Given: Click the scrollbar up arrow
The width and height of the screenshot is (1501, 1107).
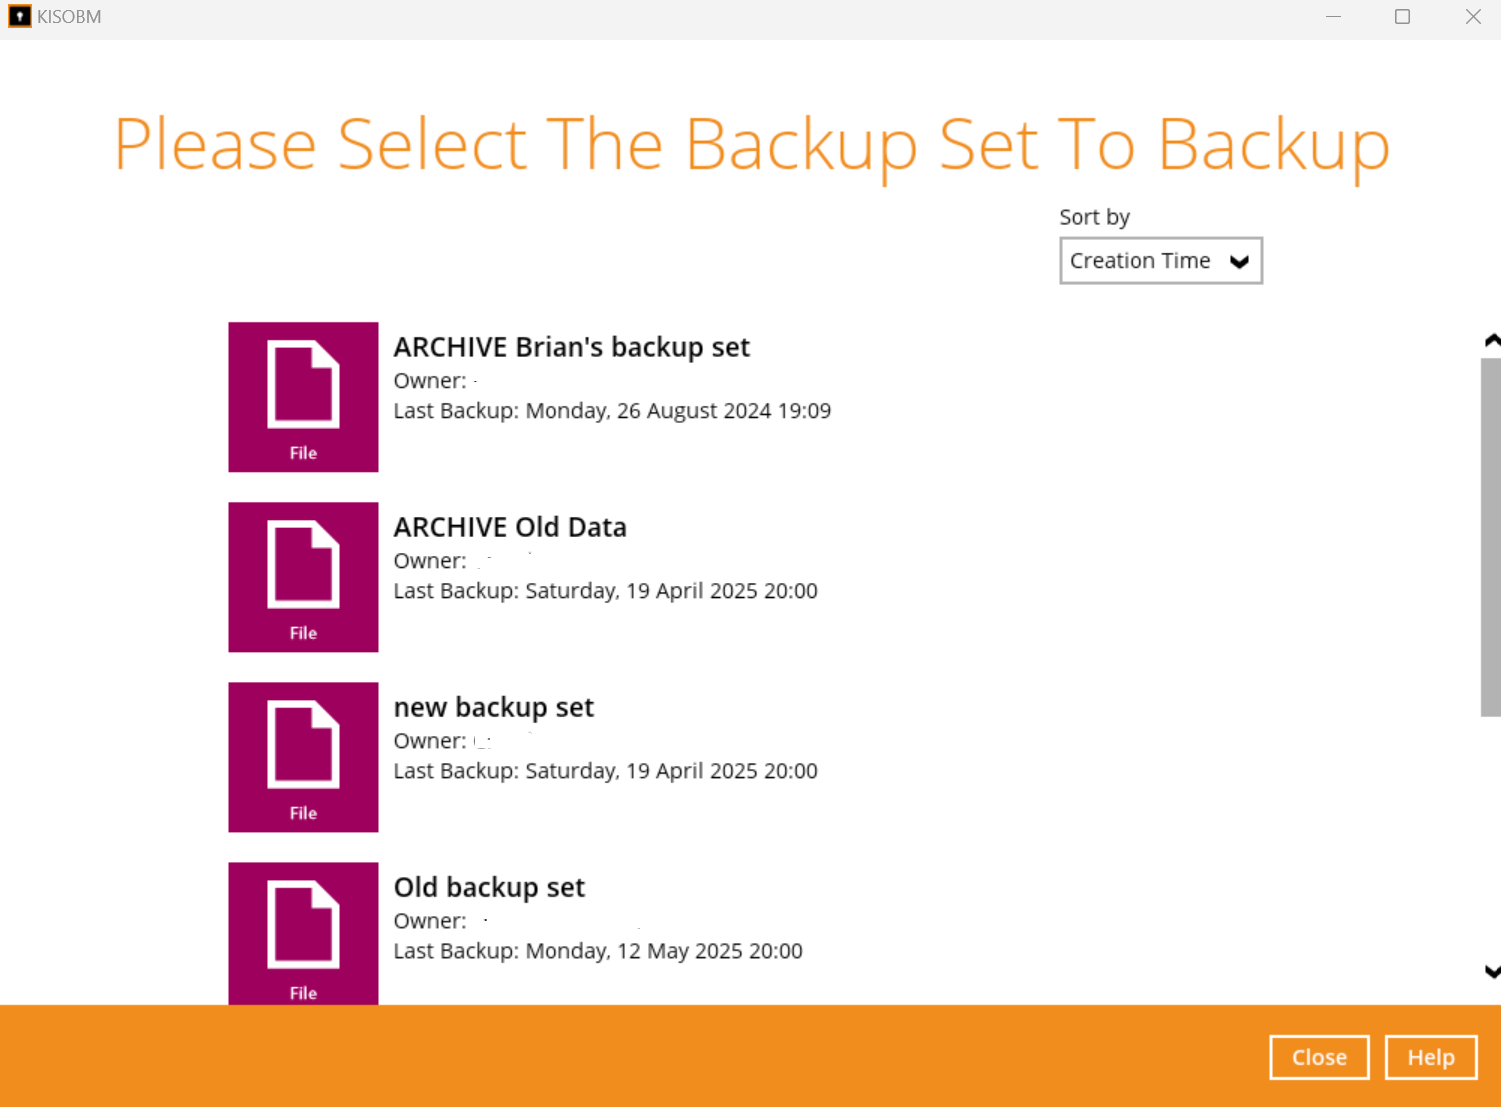Looking at the screenshot, I should point(1490,339).
